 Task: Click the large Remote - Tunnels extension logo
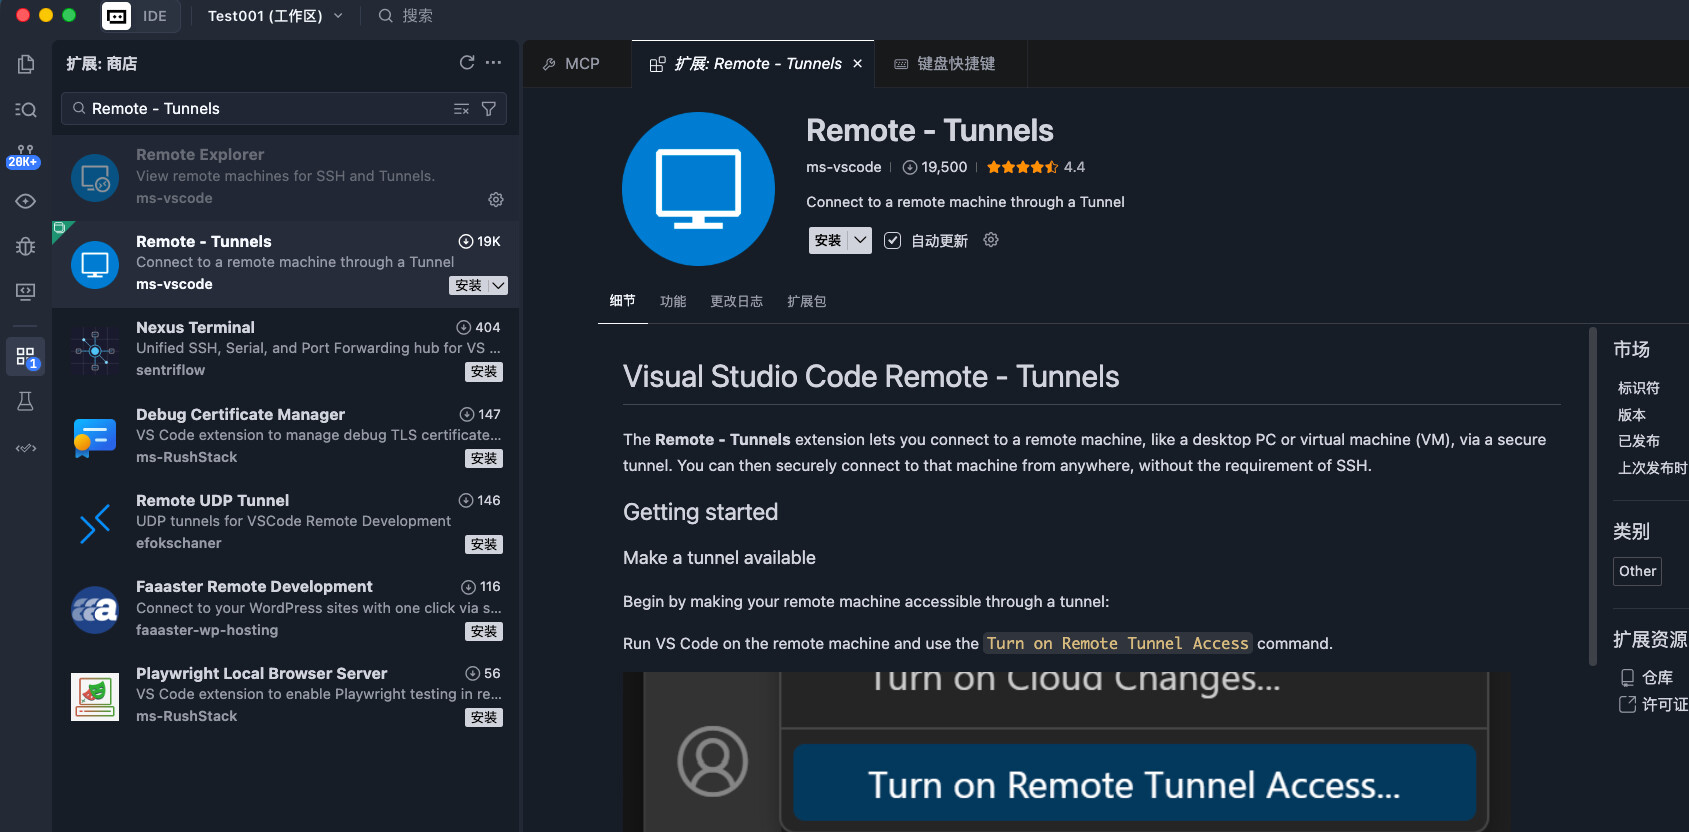point(698,189)
